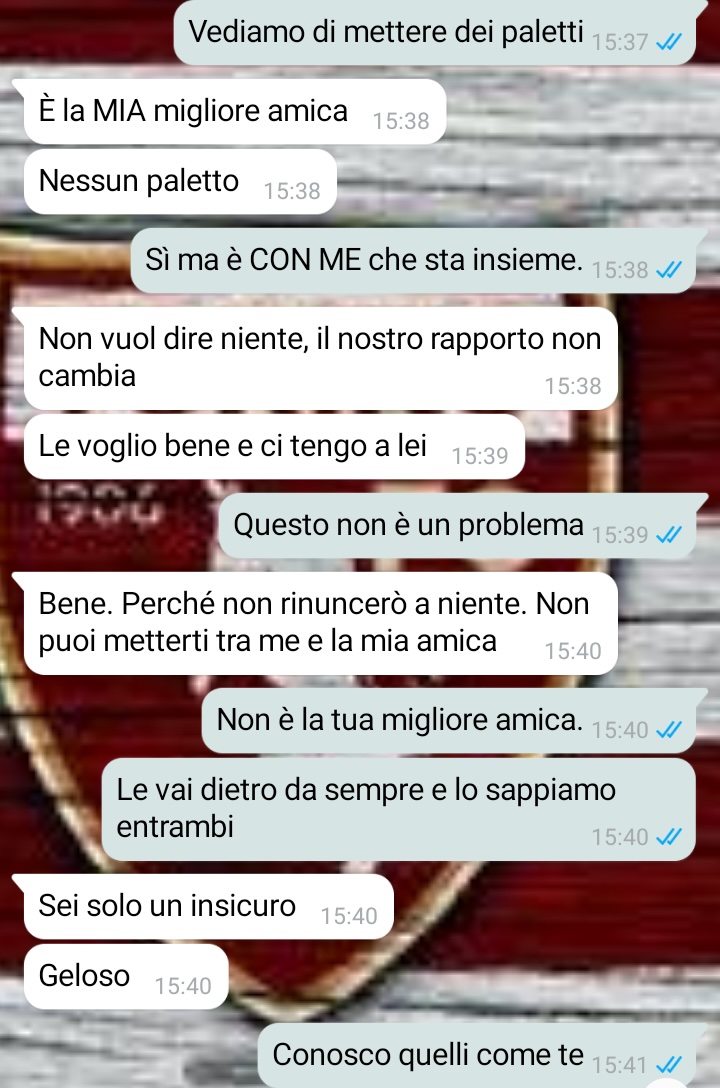Tap double-check beside 'Le vai dietro da sempre' message
720x1088 pixels.
click(669, 837)
